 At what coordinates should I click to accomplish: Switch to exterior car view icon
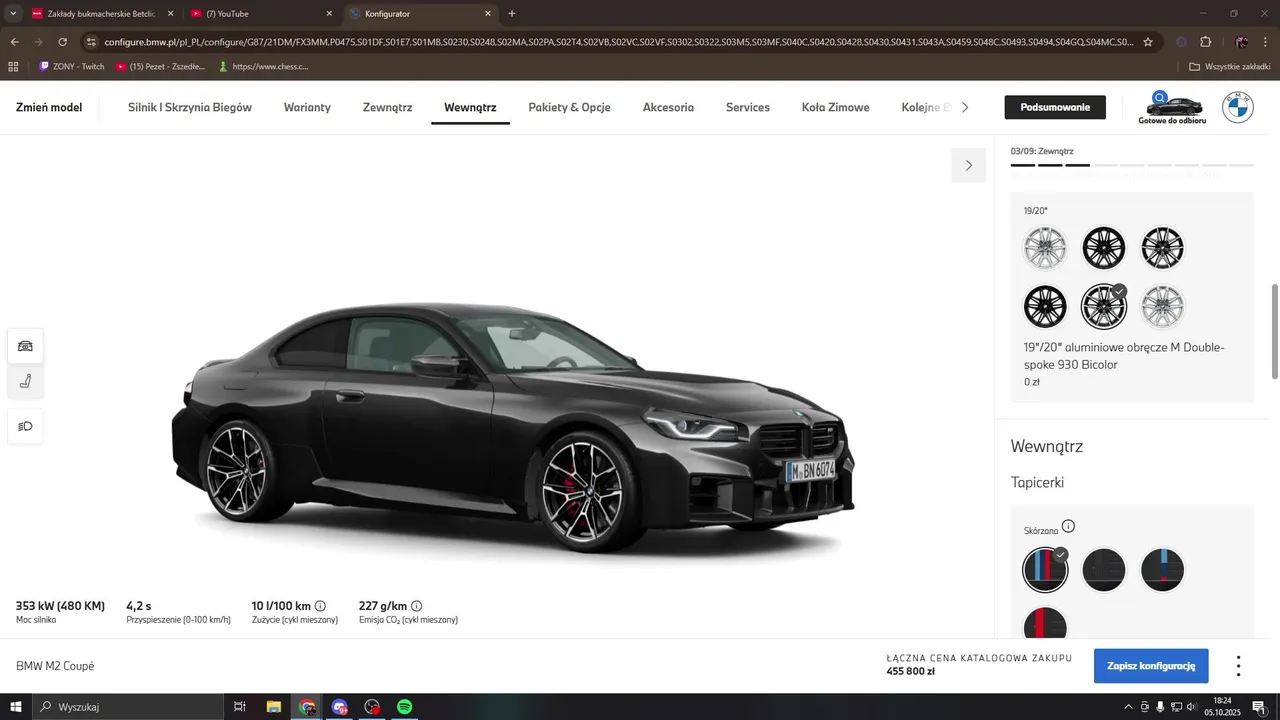click(25, 346)
